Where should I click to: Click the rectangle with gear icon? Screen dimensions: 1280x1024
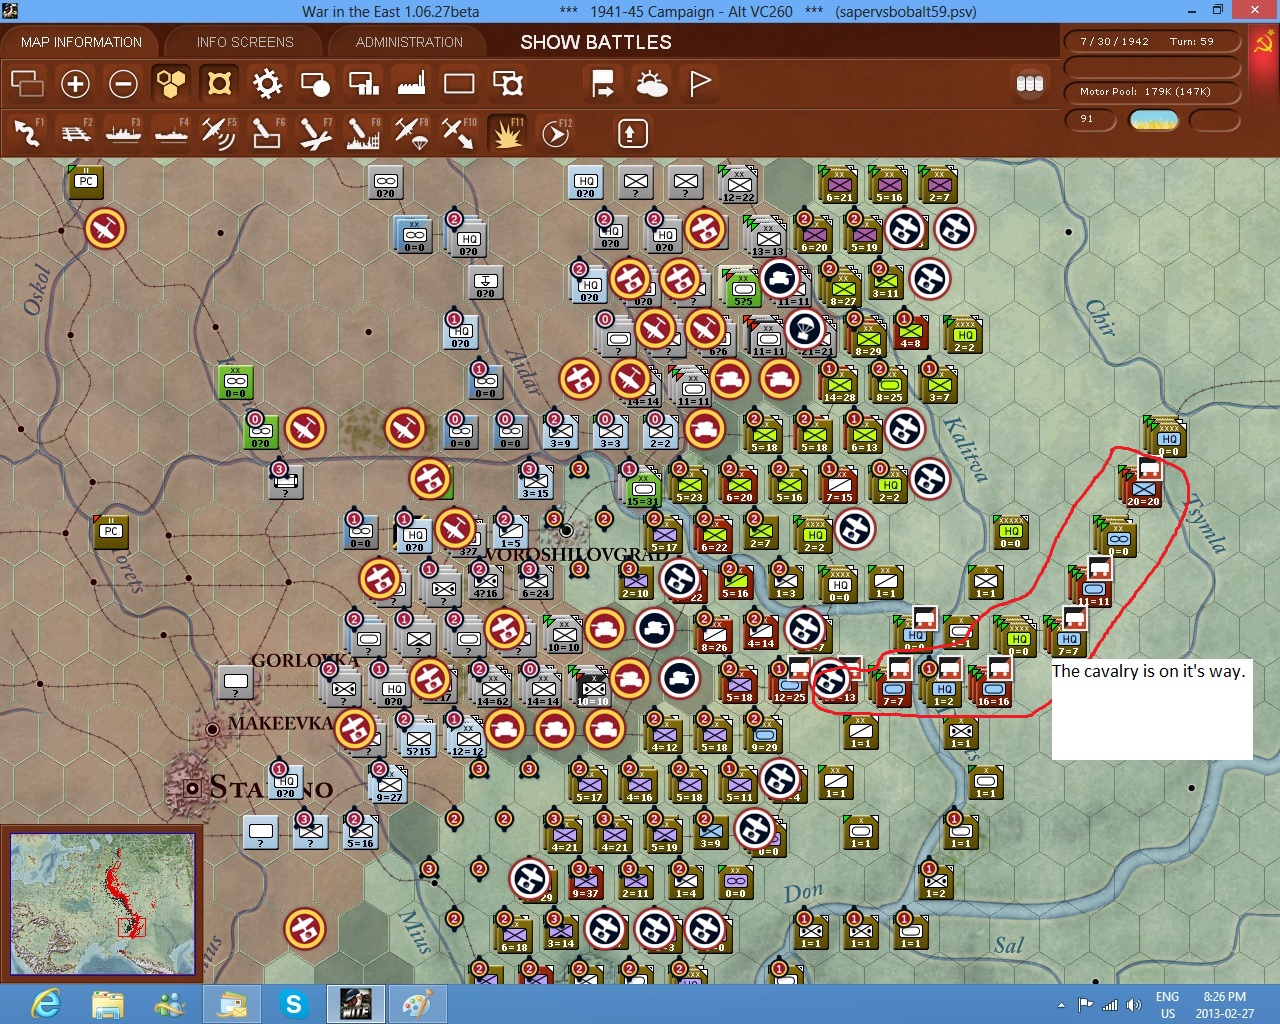pos(508,84)
